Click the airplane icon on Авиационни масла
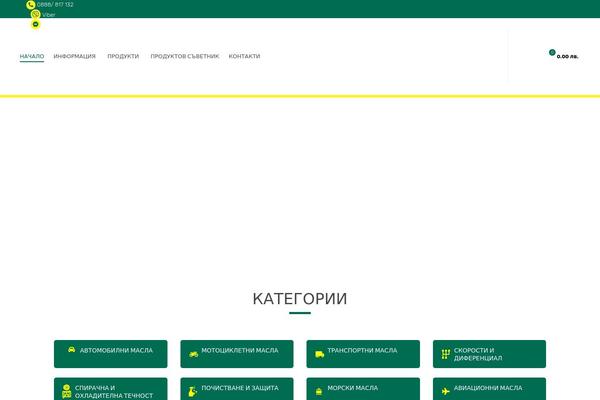 [x=445, y=391]
